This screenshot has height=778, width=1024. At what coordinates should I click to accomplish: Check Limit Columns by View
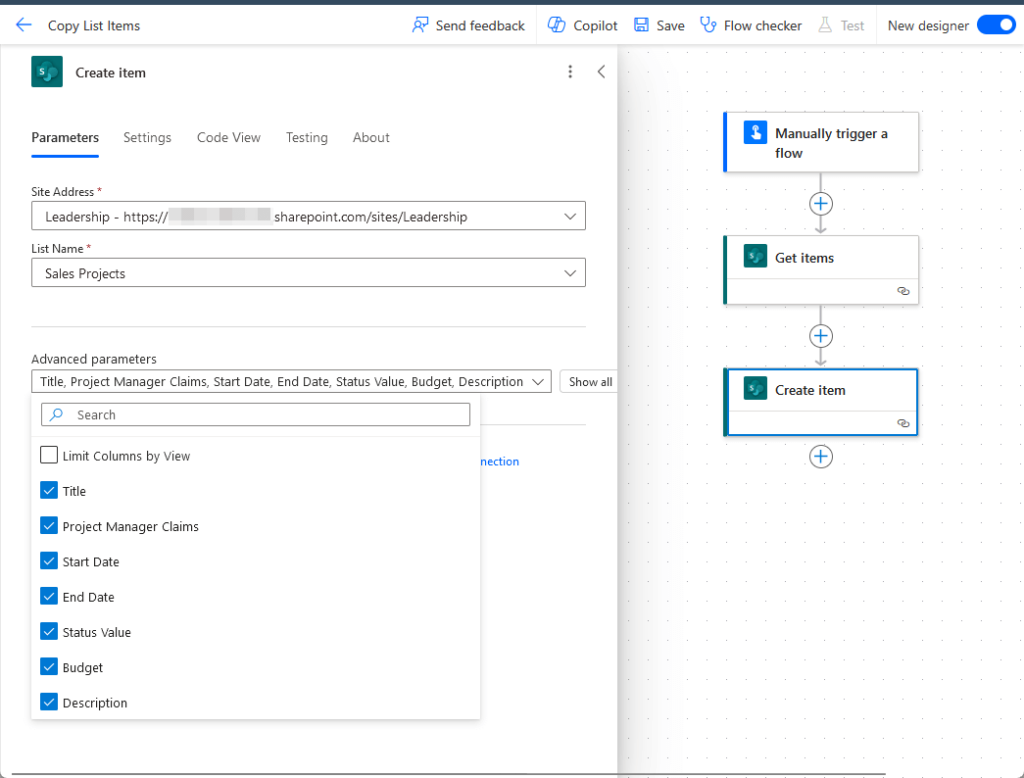coord(49,455)
